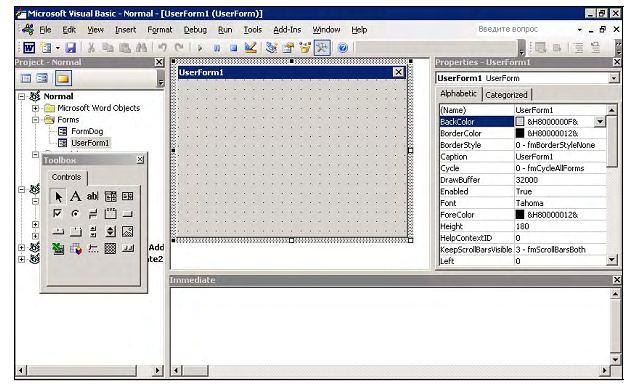The image size is (632, 389).
Task: Select FormDog in the project tree
Action: (87, 131)
